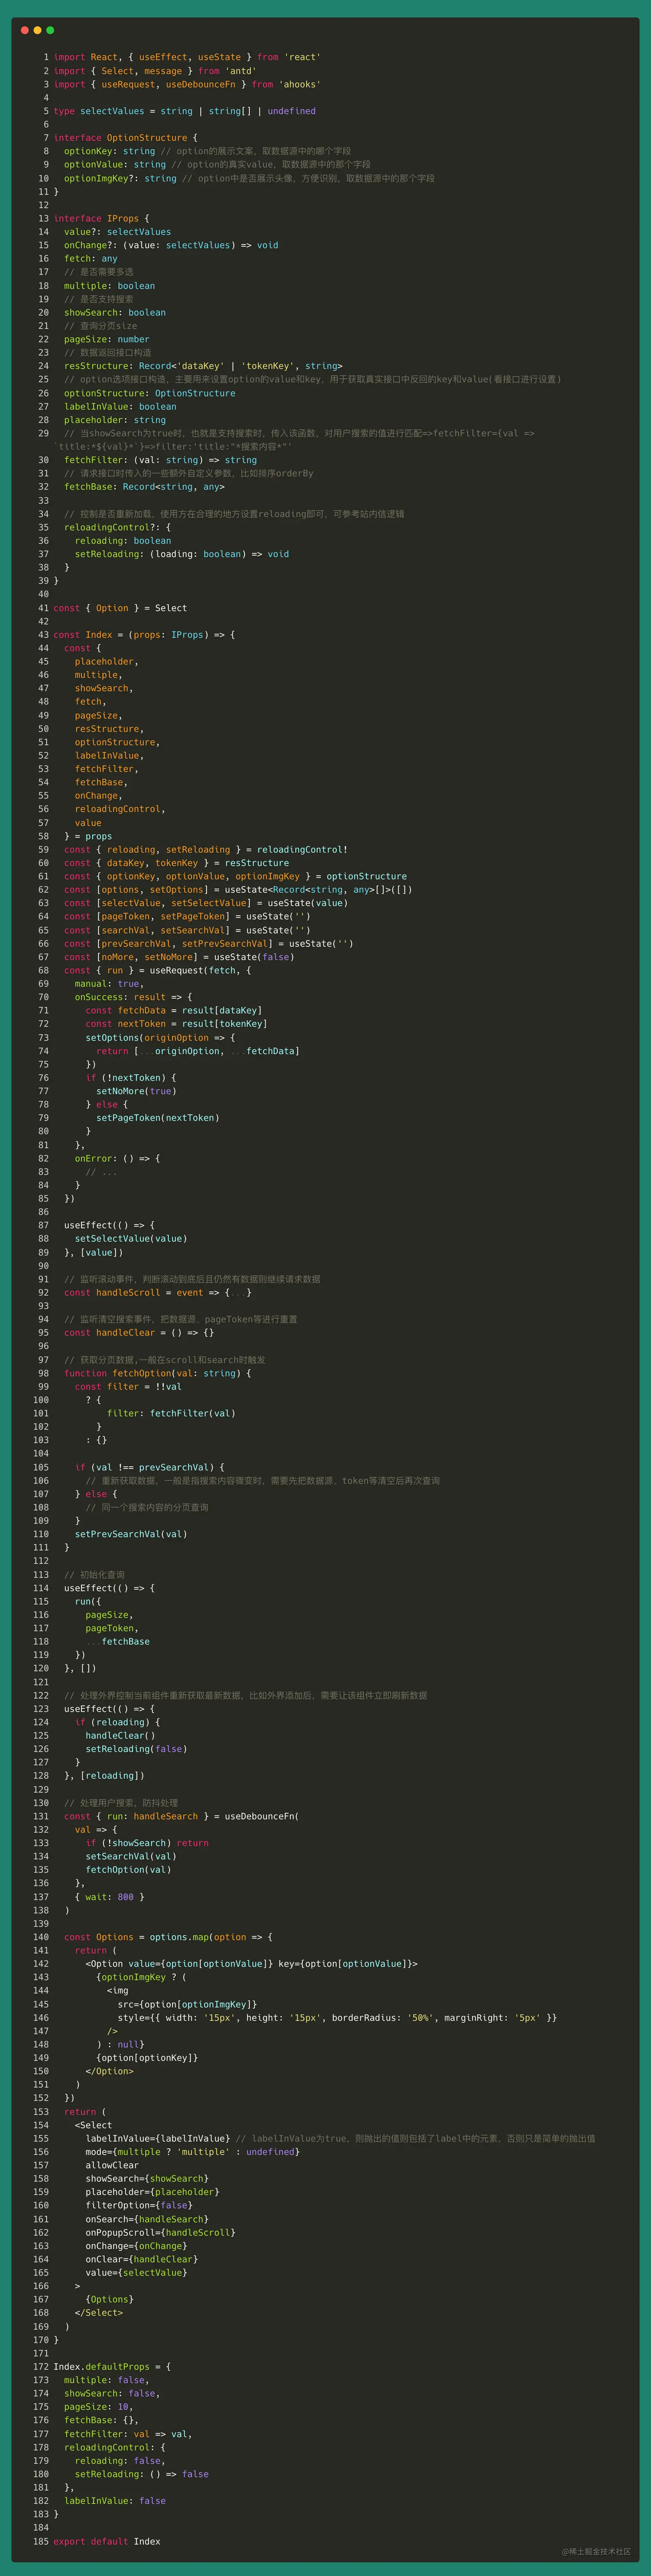Click 'const Options = options.map(option => {'
Screen dimensions: 651x2576
(168, 1937)
